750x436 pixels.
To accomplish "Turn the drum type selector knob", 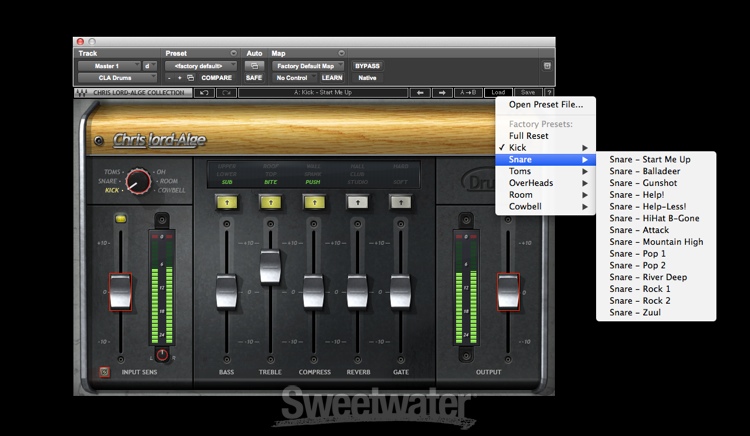I will (x=138, y=182).
